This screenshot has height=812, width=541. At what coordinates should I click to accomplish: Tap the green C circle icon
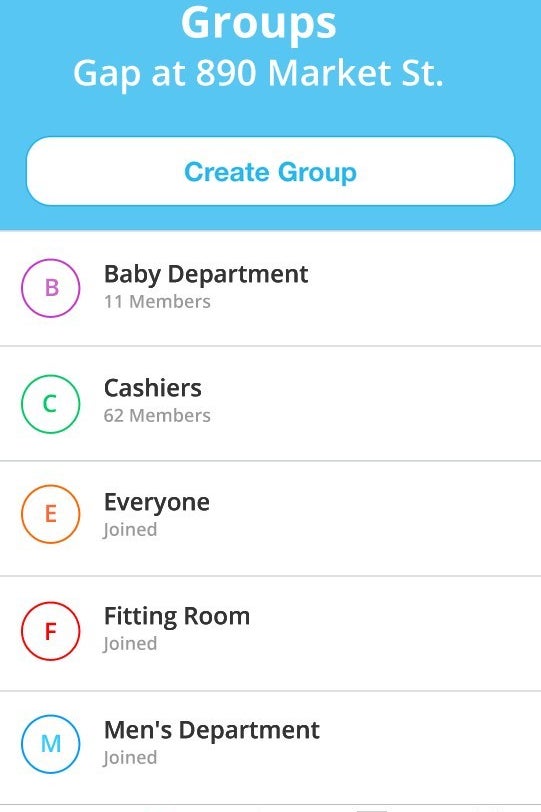(51, 403)
